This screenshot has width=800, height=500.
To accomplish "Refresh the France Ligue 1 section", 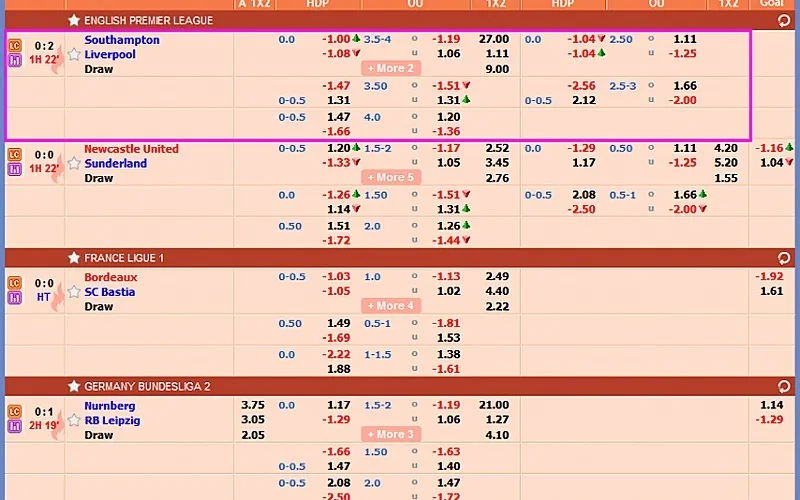I will pos(784,258).
